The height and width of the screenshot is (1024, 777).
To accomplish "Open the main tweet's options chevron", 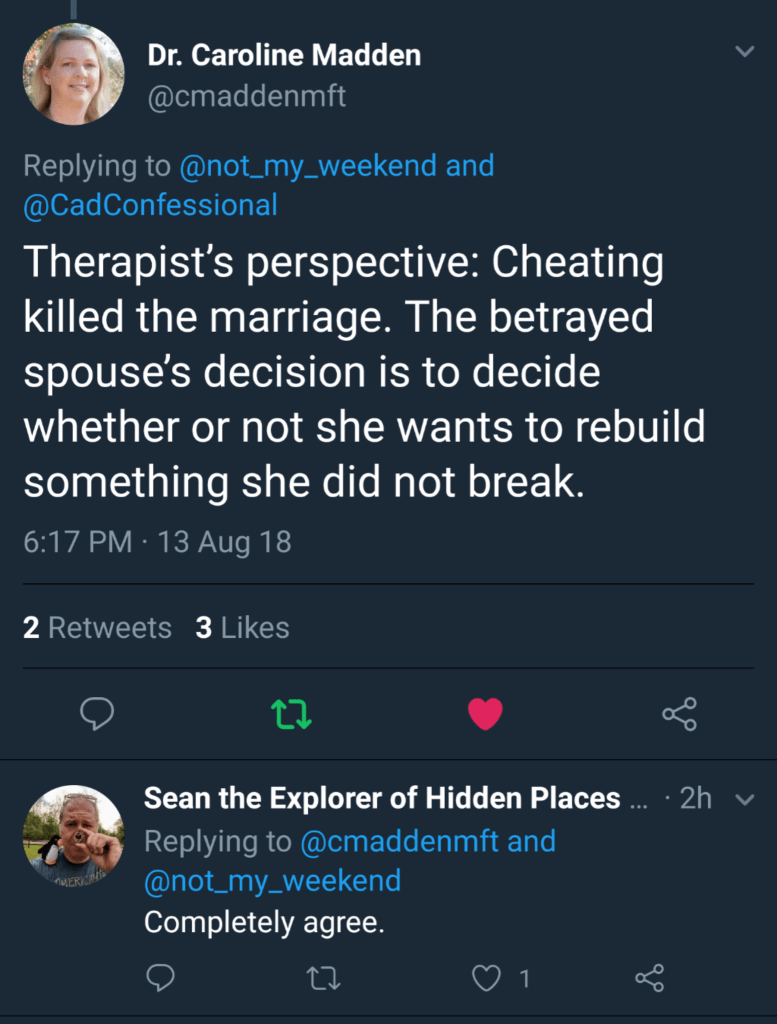I will 744,51.
